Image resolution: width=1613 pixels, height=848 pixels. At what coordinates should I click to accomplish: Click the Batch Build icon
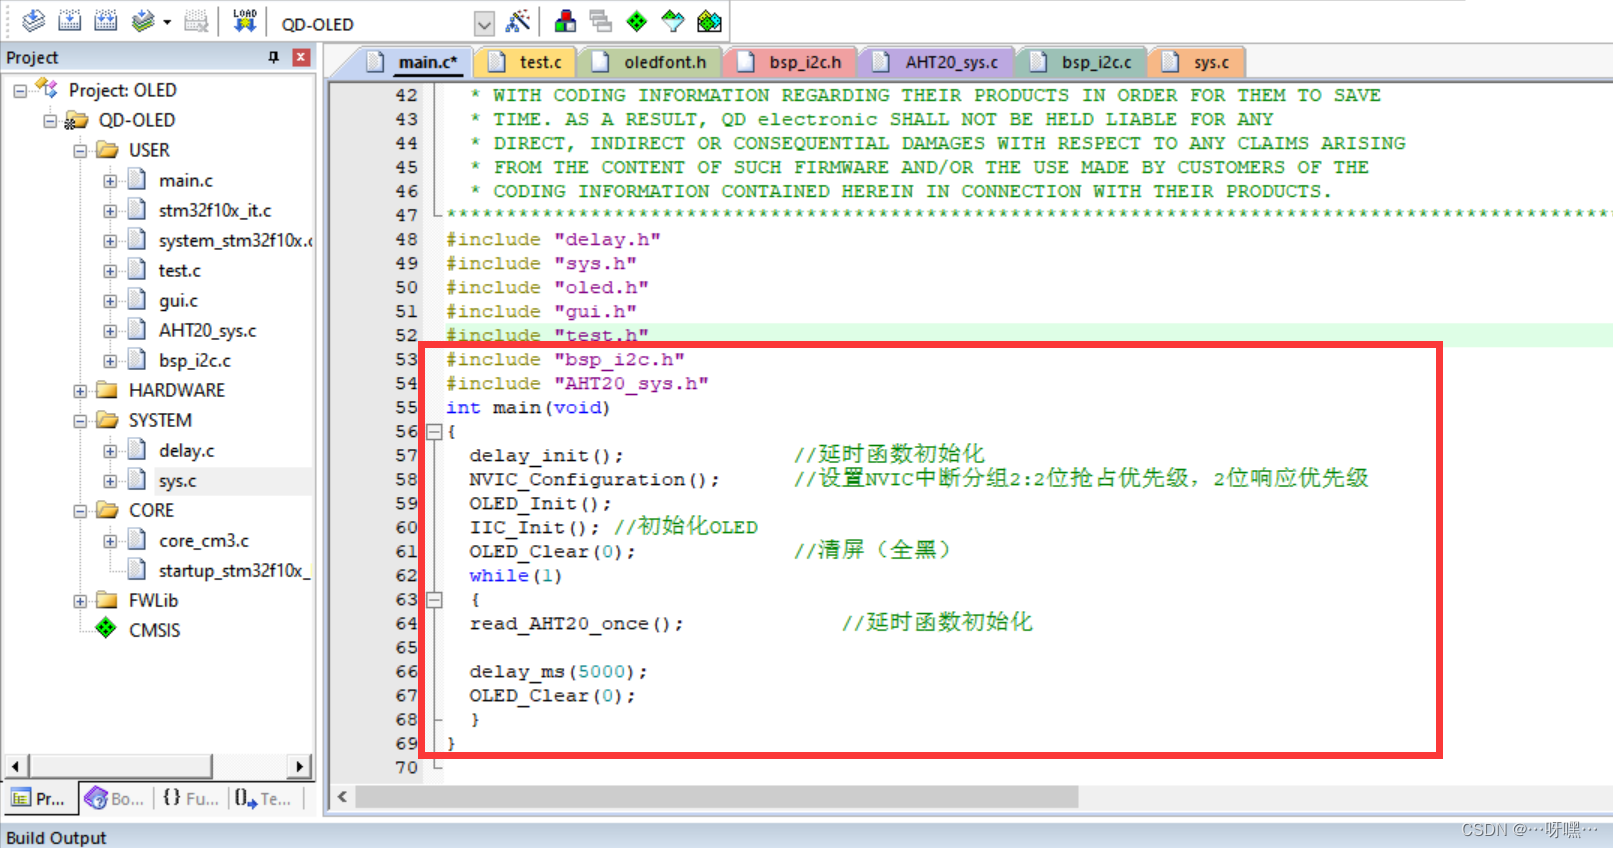click(143, 20)
